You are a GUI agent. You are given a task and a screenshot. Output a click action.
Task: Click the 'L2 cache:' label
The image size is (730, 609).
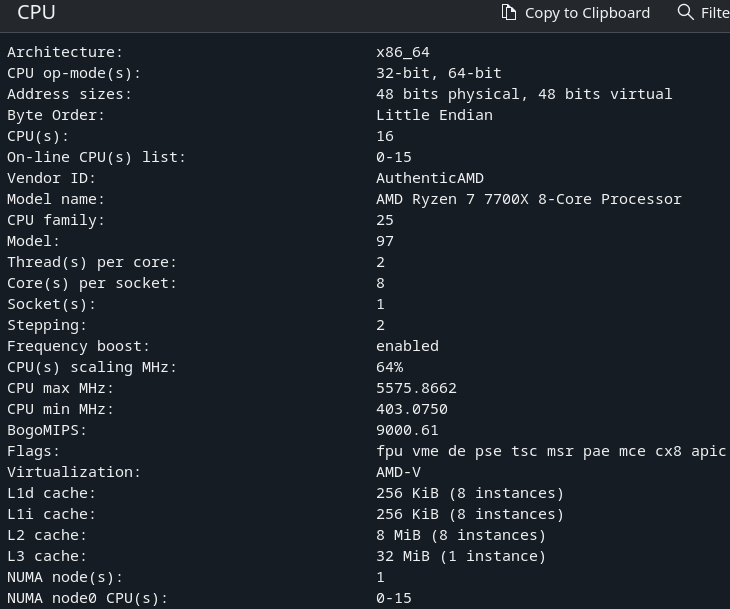(47, 535)
